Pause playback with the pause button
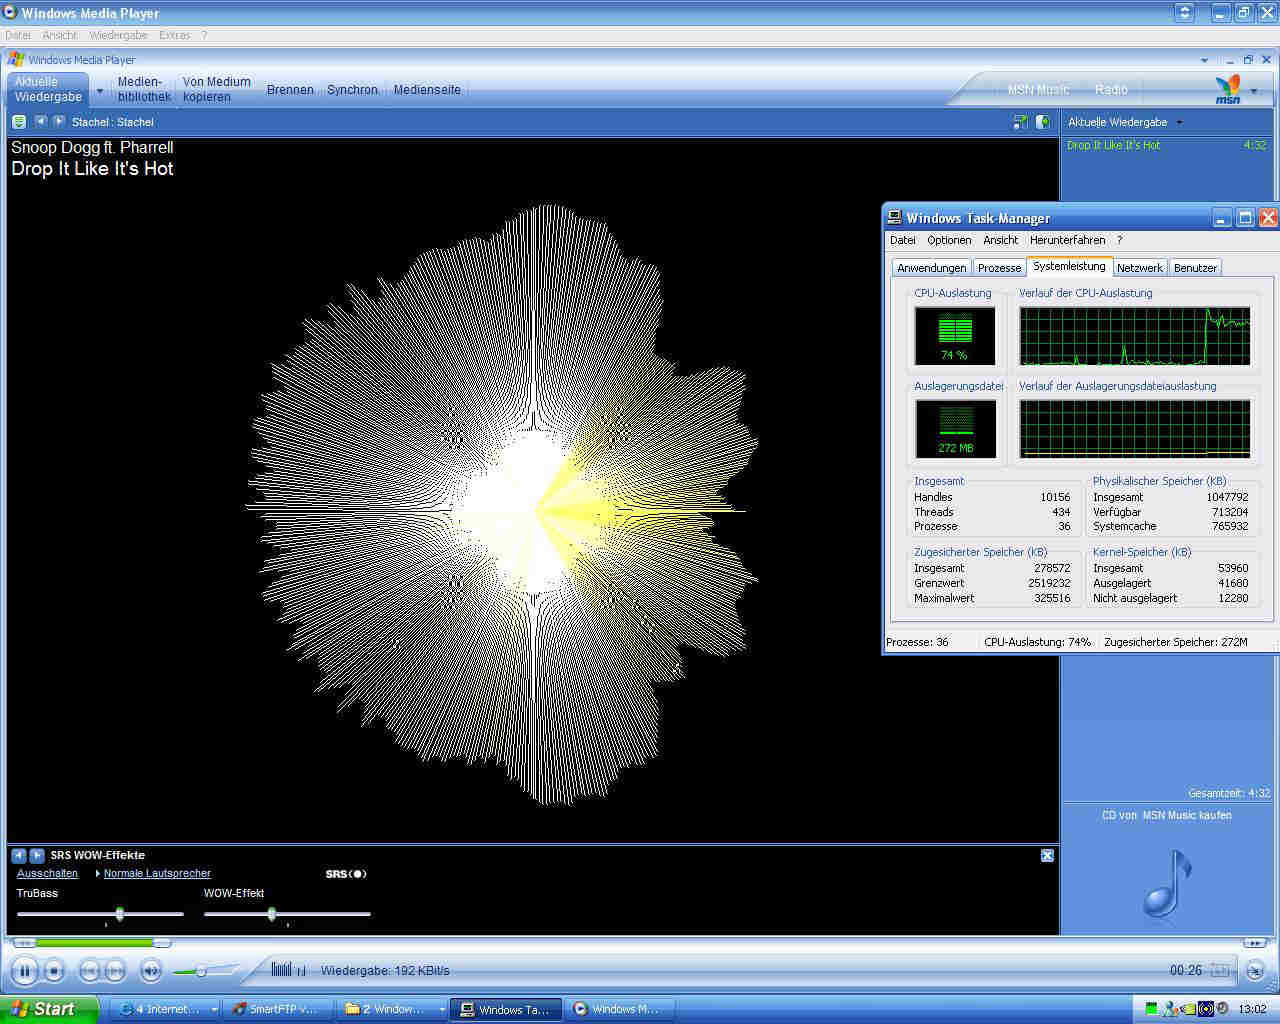Screen dimensions: 1280x1024 pos(24,970)
